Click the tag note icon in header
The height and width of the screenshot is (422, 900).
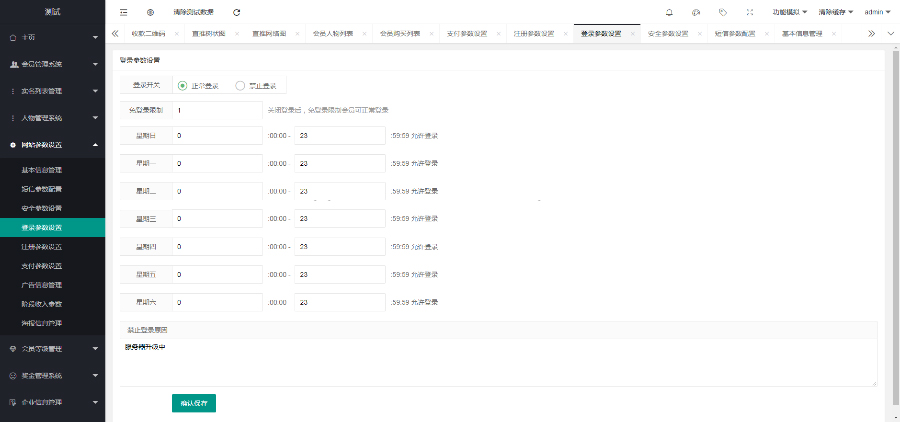click(723, 12)
